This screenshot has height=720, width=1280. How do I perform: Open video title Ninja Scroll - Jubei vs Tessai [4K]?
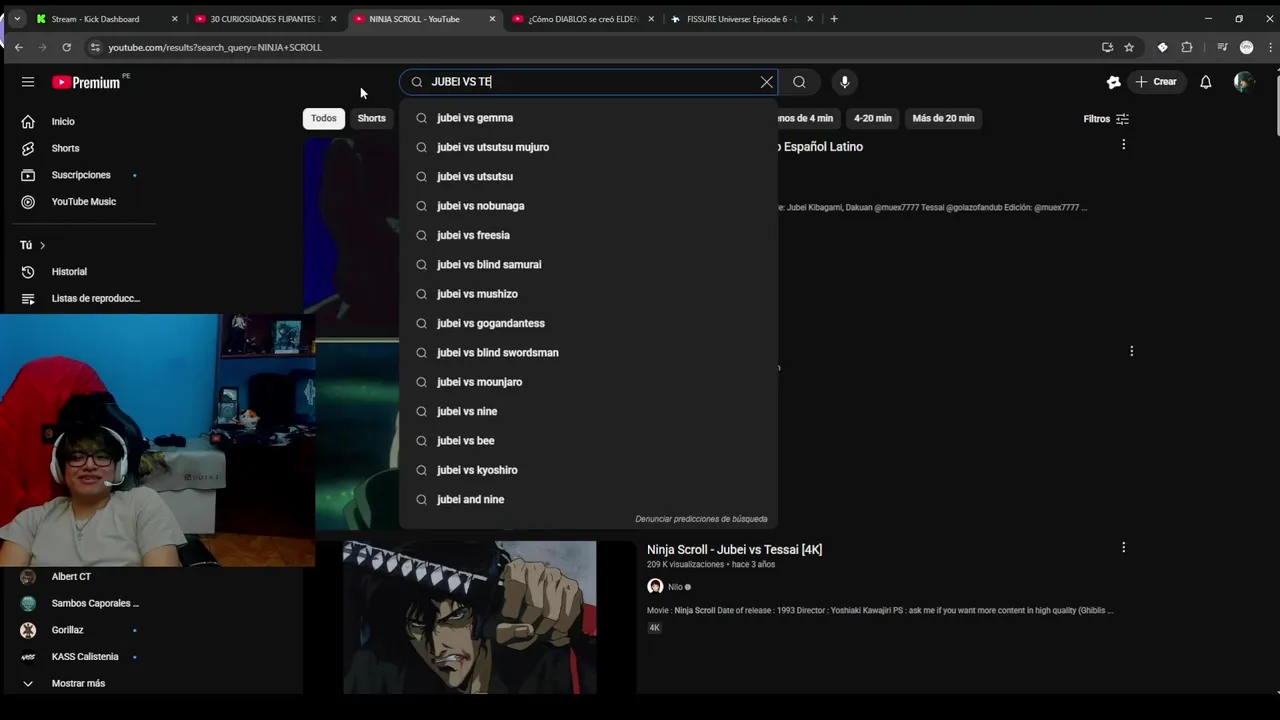pos(734,549)
